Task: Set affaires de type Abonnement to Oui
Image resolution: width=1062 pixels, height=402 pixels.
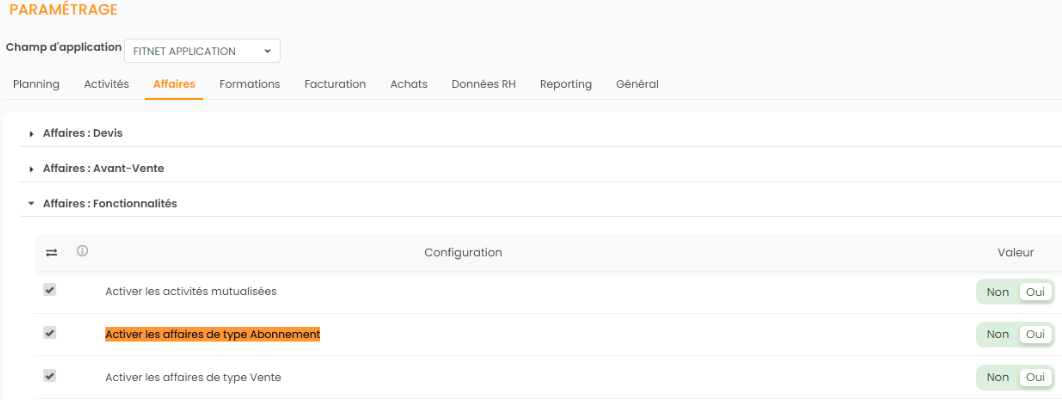Action: [1035, 334]
